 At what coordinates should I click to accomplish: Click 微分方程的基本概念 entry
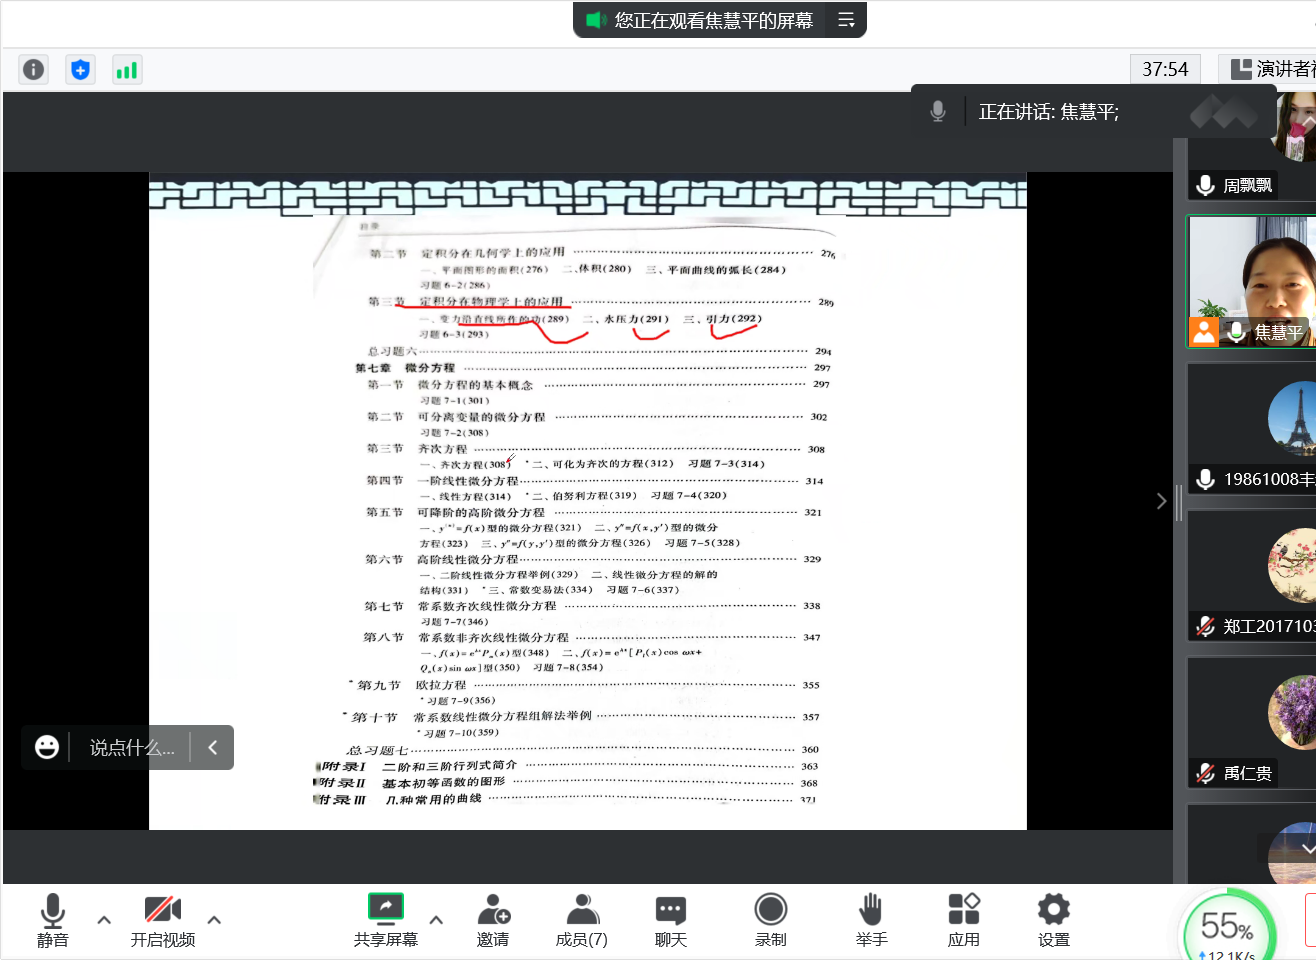tap(475, 385)
